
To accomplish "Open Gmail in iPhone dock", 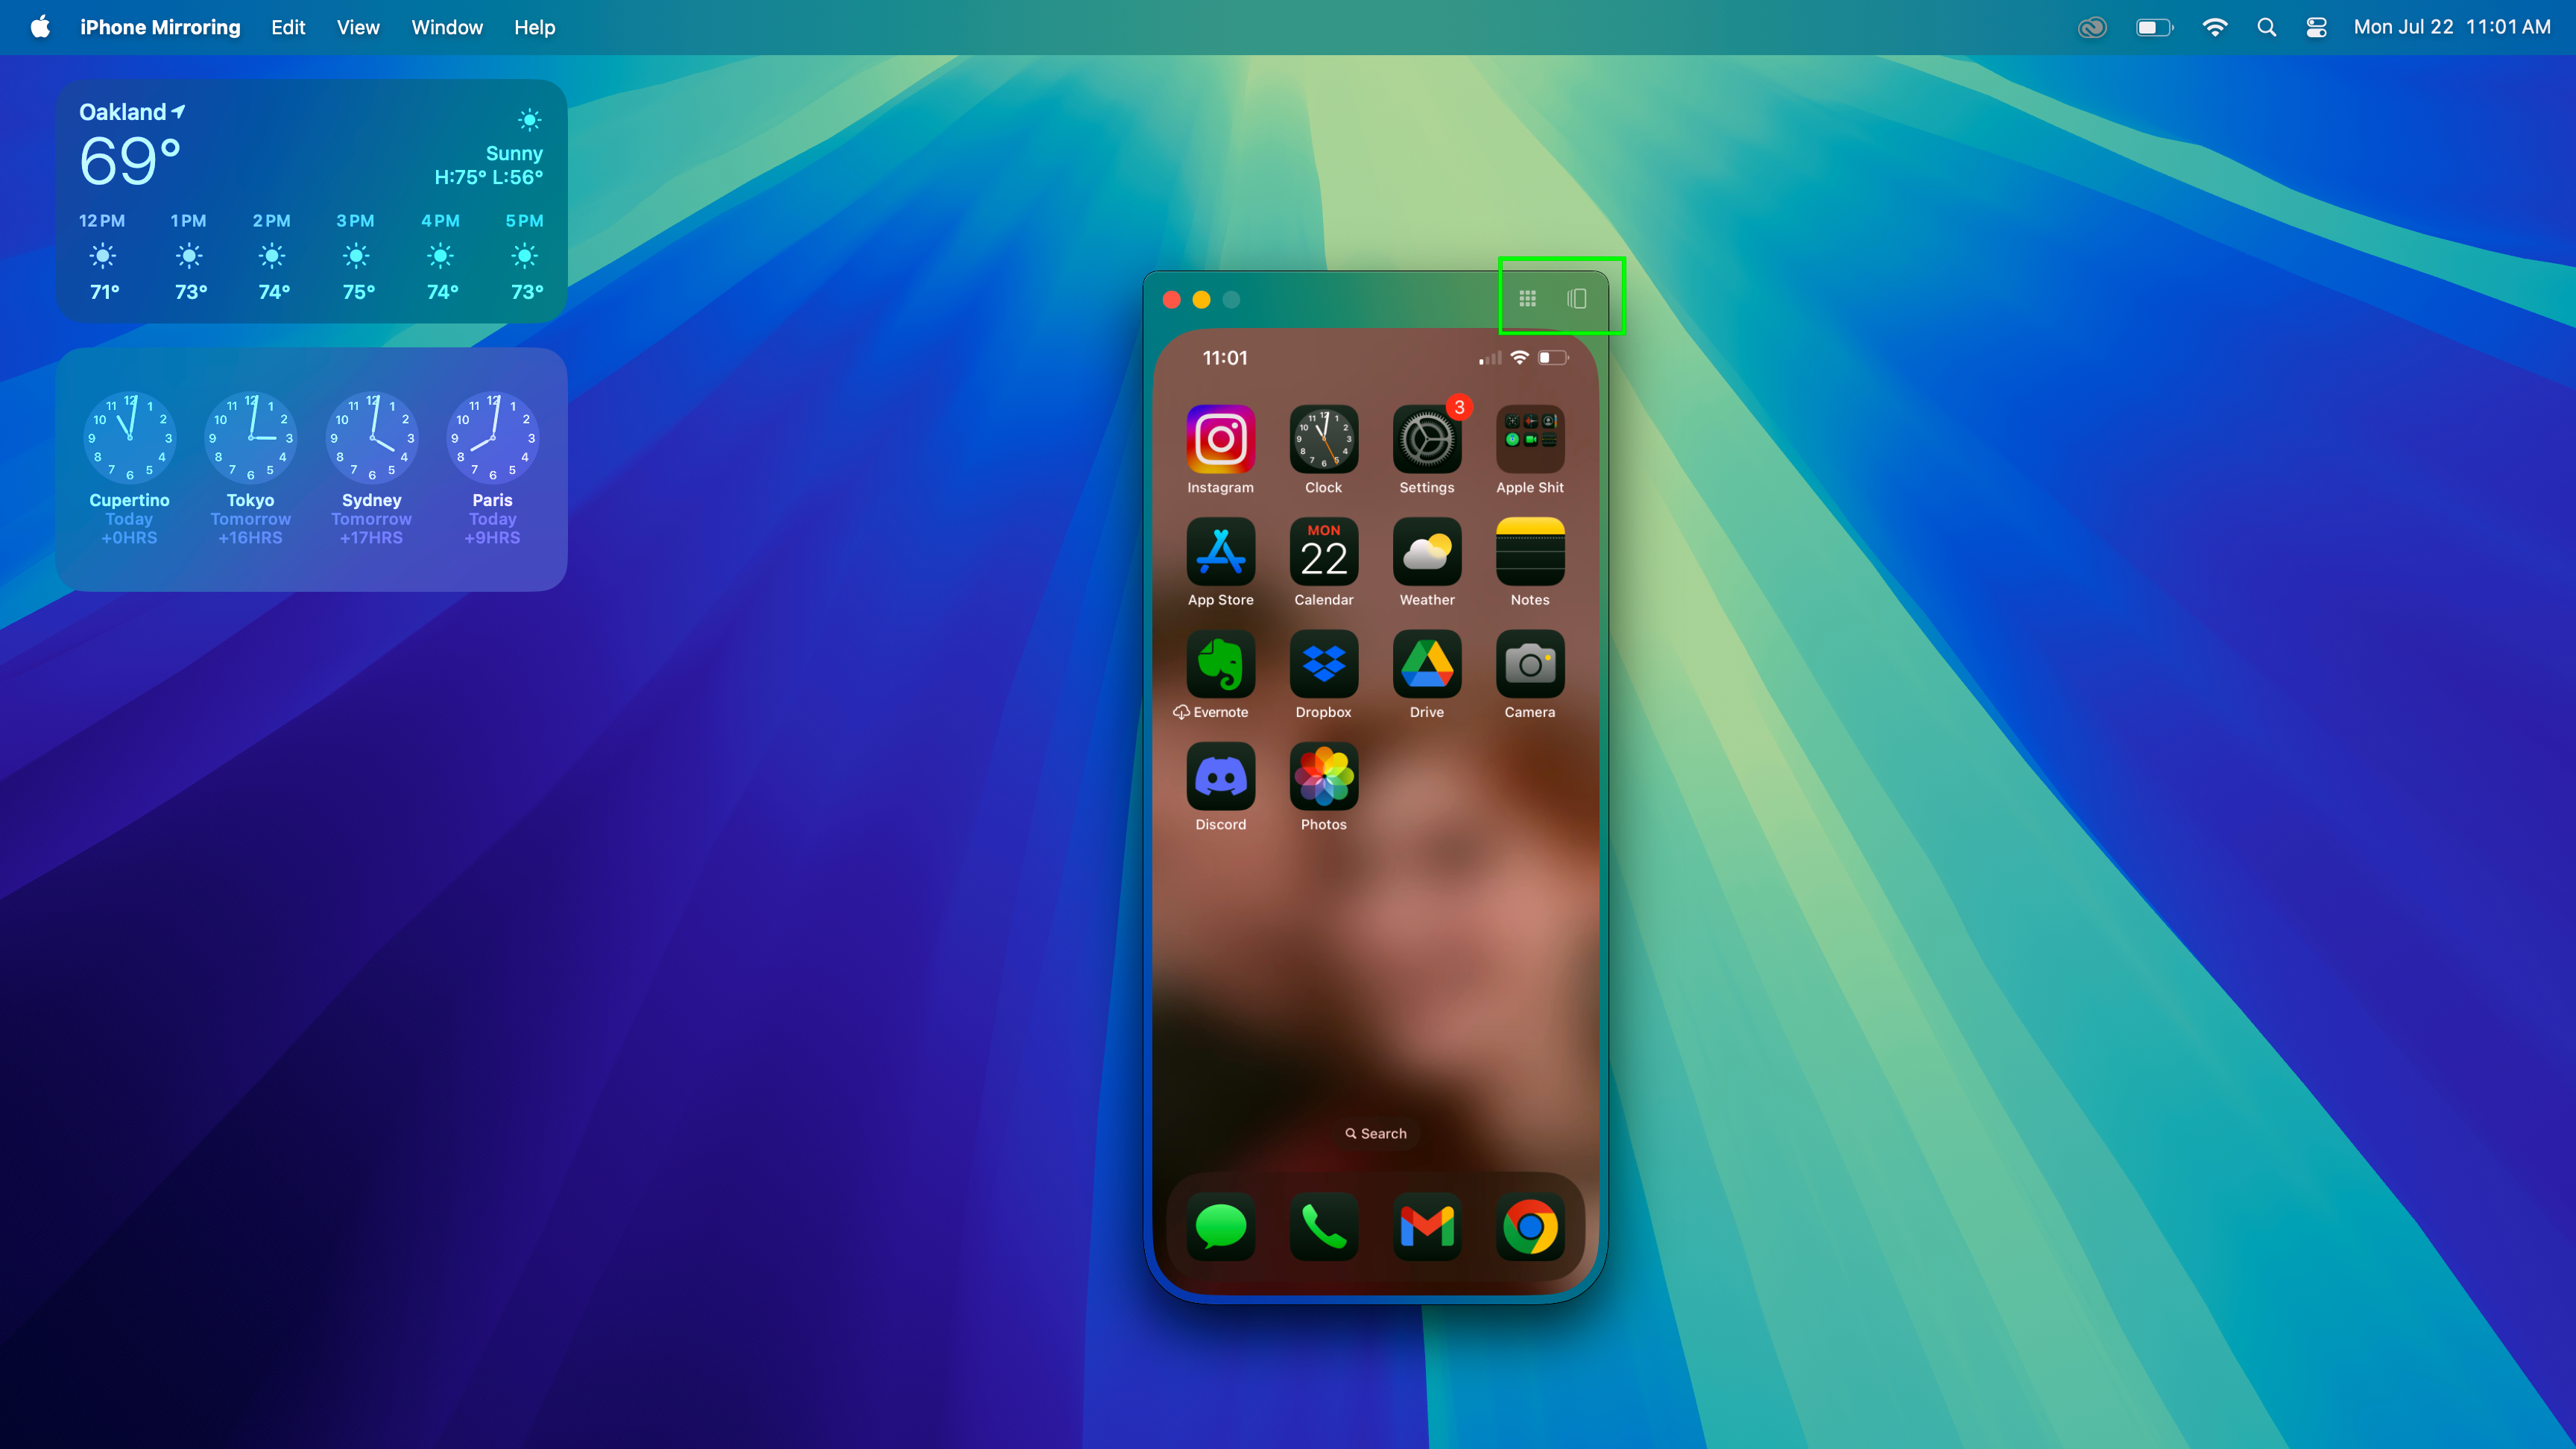I will (1426, 1226).
